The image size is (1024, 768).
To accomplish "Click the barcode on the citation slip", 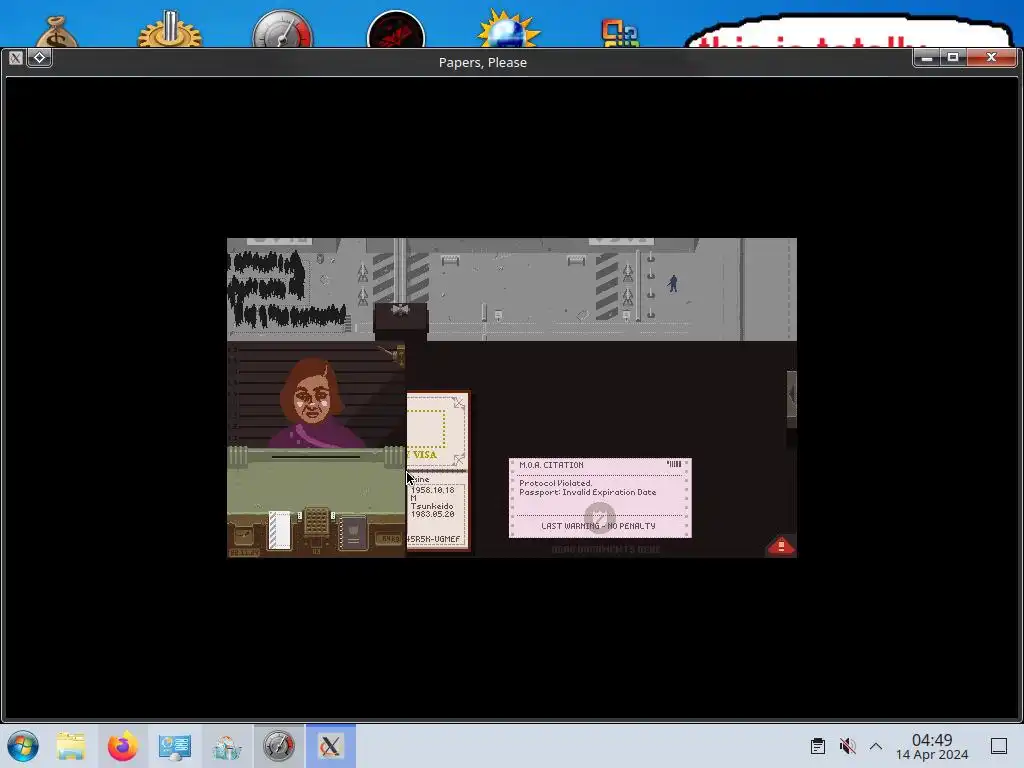I will click(674, 464).
